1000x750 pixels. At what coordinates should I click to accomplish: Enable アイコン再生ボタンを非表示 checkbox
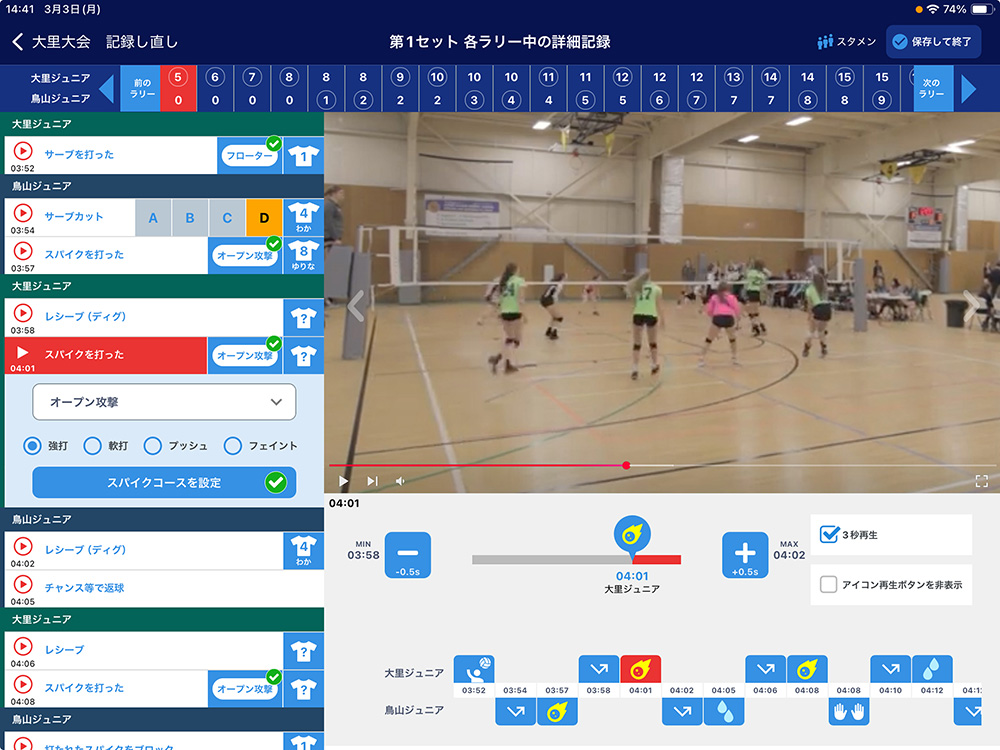click(x=828, y=585)
